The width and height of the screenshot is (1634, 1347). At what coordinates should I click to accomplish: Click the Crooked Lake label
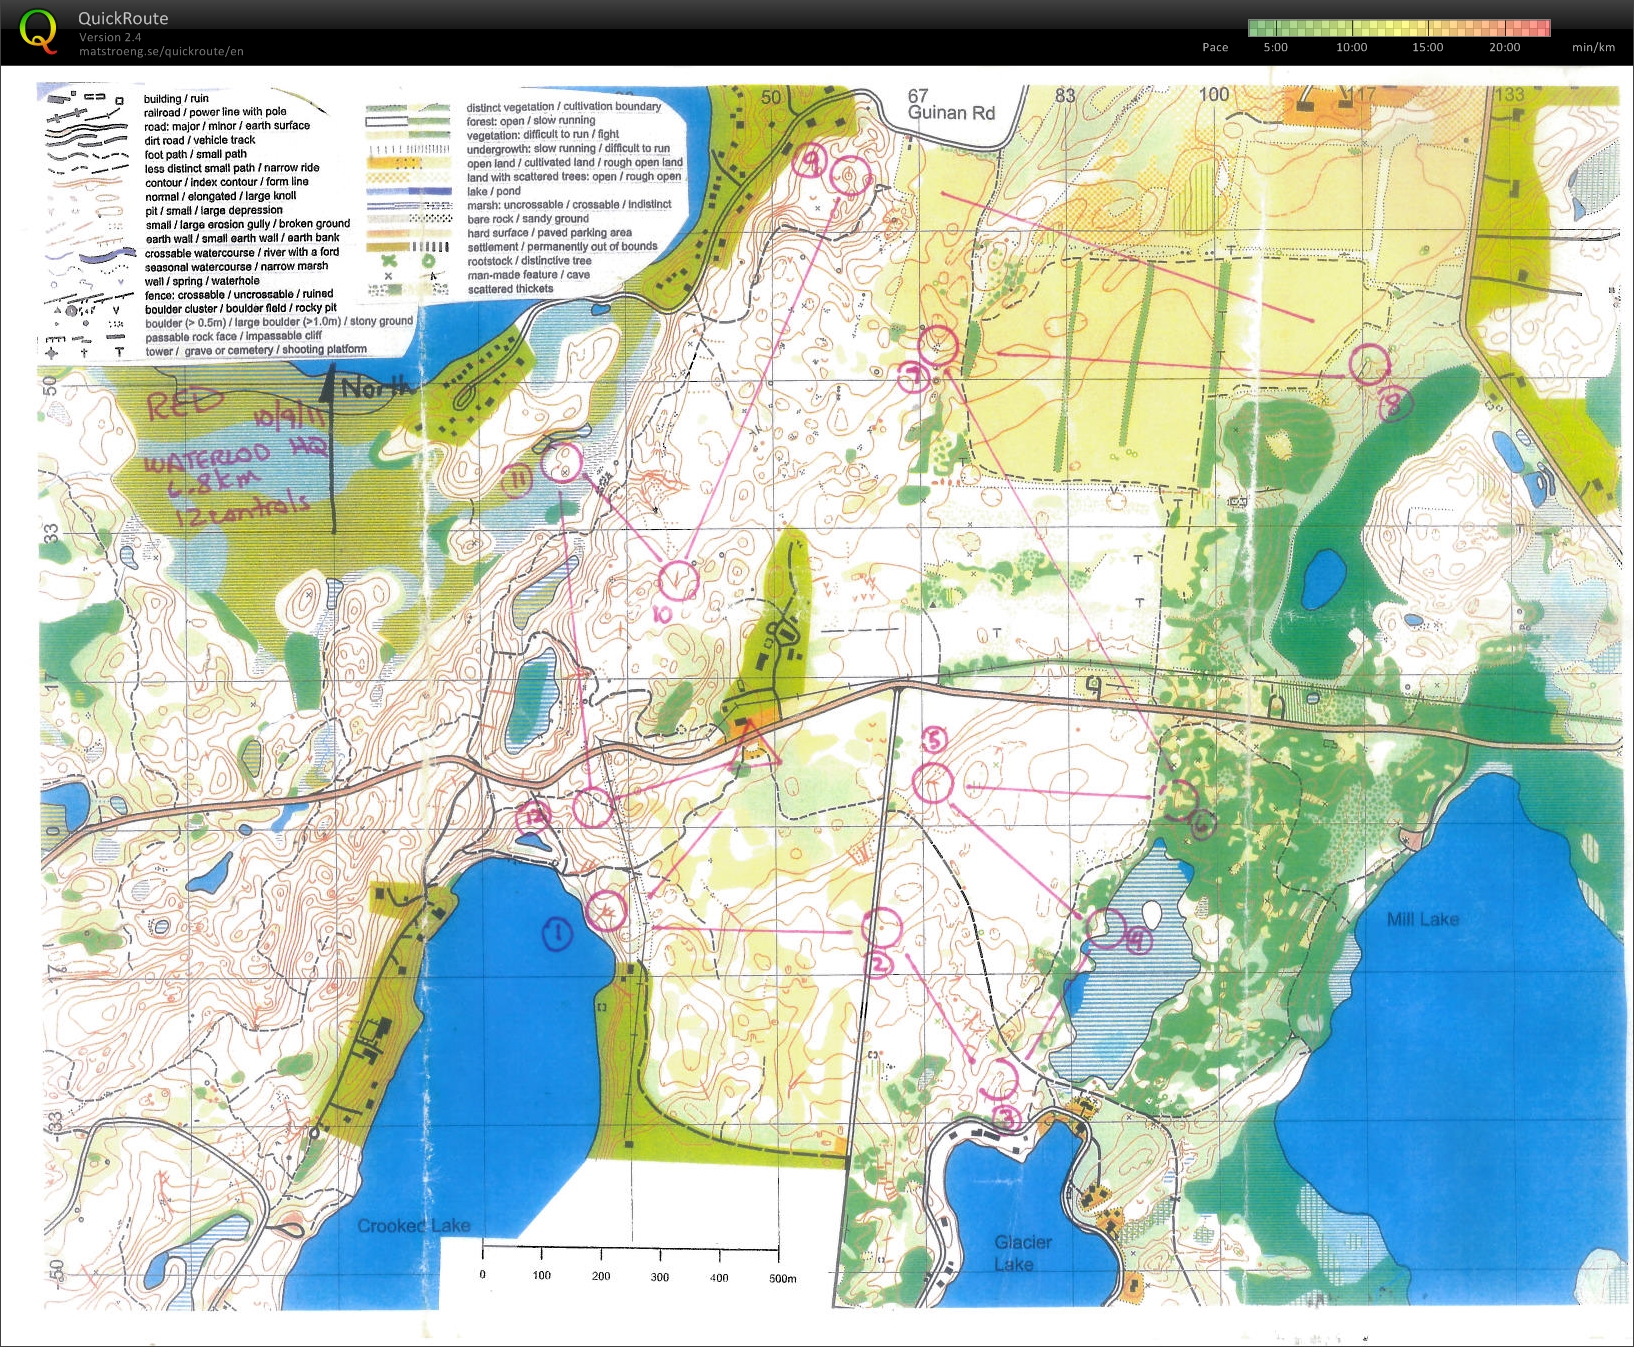413,1225
